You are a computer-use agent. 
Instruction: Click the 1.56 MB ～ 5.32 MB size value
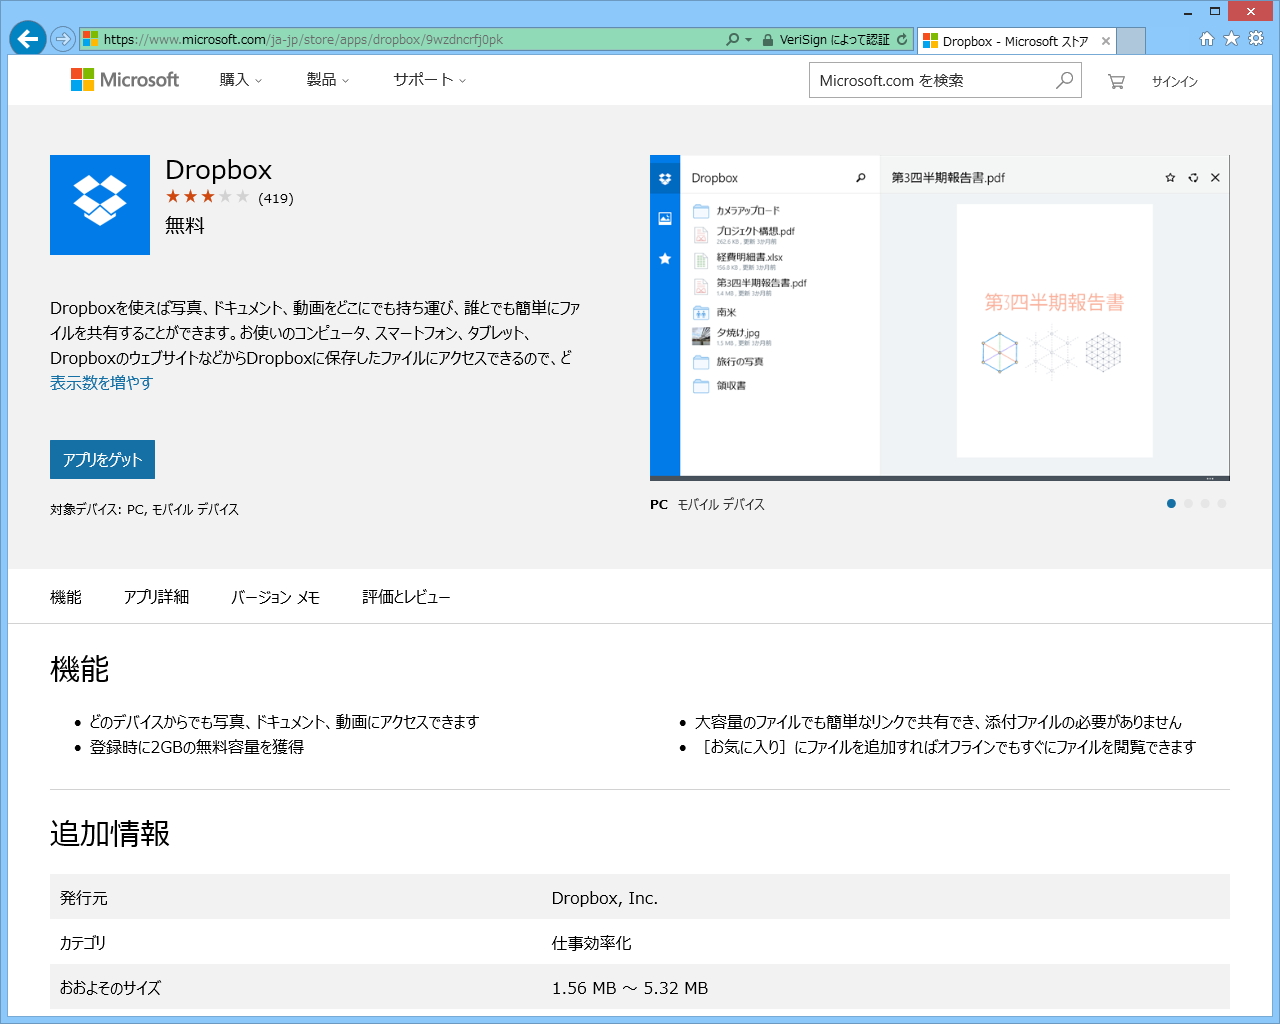point(630,988)
